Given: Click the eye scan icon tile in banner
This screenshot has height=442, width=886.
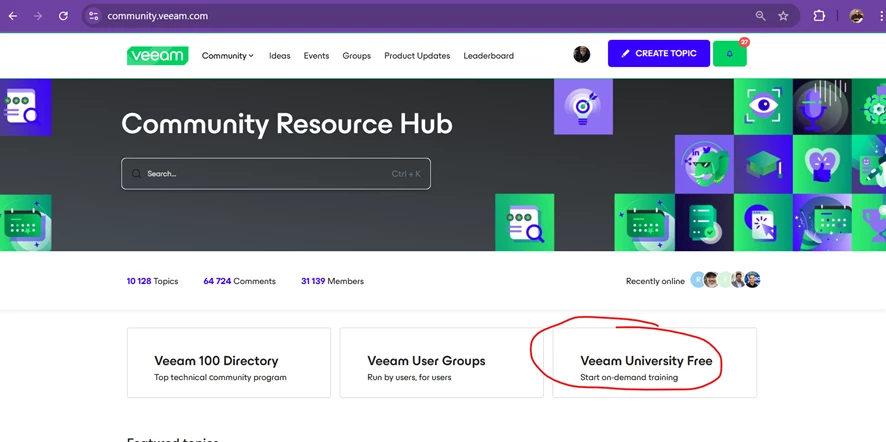Looking at the screenshot, I should pos(763,106).
